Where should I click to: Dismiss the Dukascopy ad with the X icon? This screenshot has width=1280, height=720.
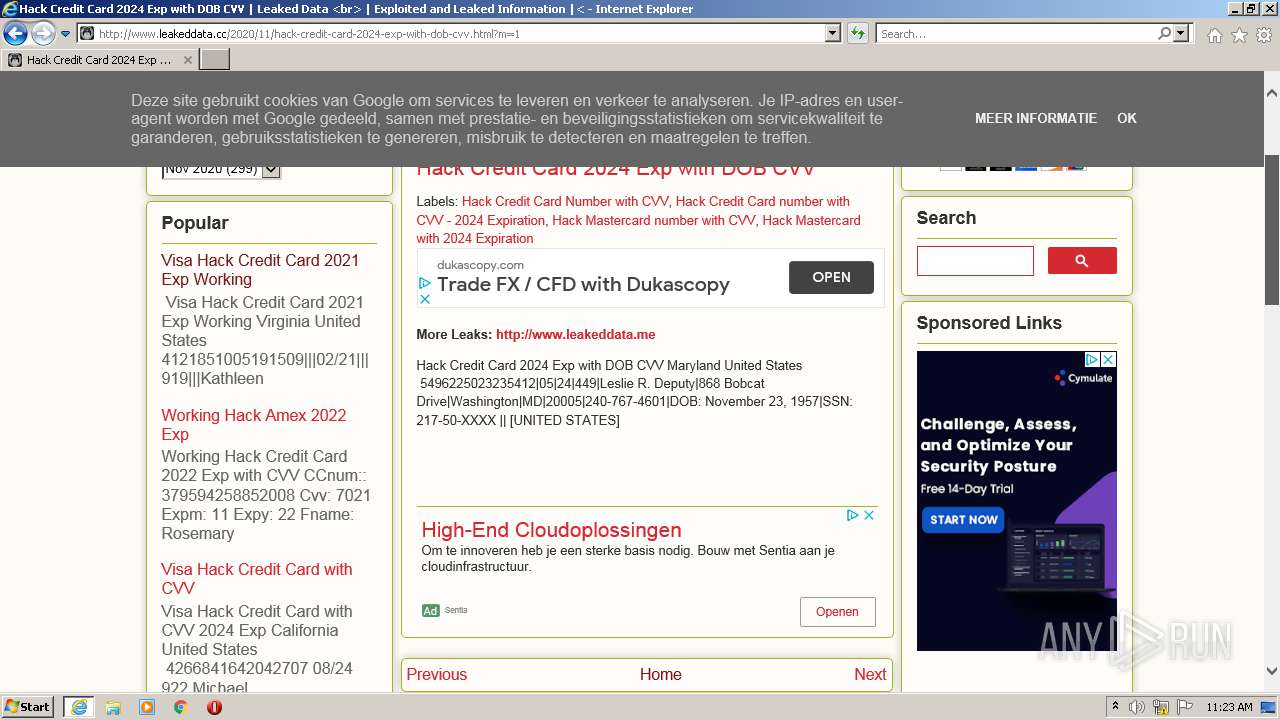[x=425, y=299]
